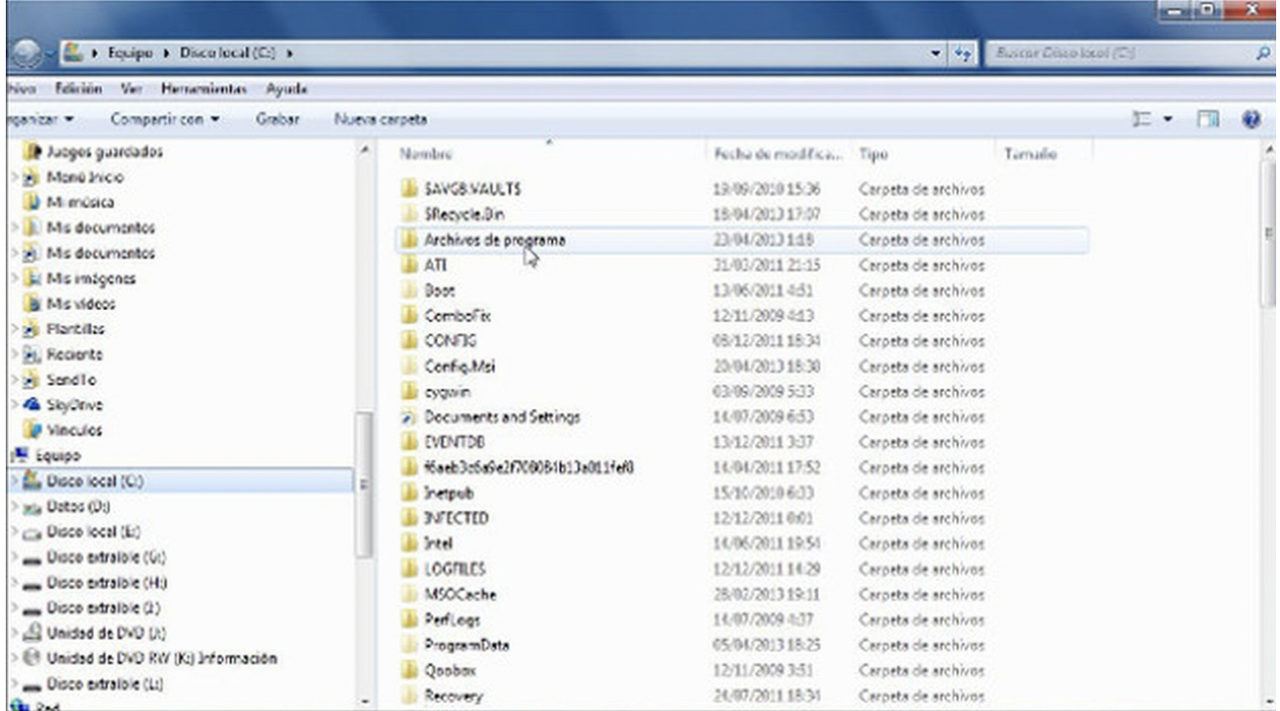Click the MSOCache folder icon
The image size is (1280, 711).
pyautogui.click(x=408, y=594)
